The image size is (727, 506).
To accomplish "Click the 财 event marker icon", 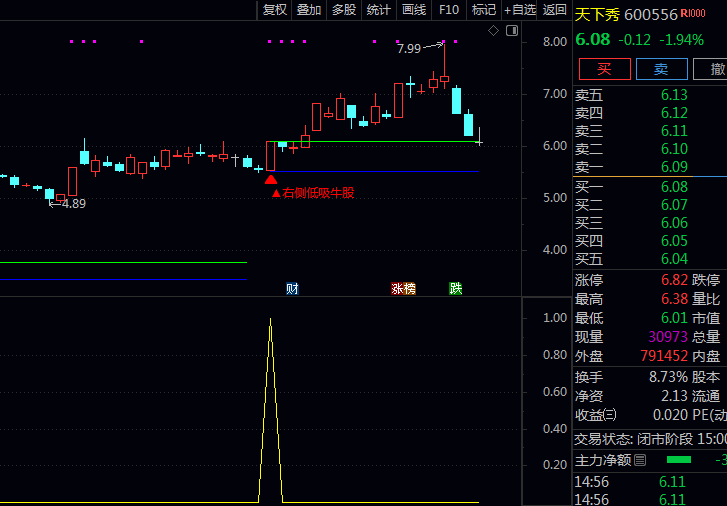I will click(x=292, y=289).
